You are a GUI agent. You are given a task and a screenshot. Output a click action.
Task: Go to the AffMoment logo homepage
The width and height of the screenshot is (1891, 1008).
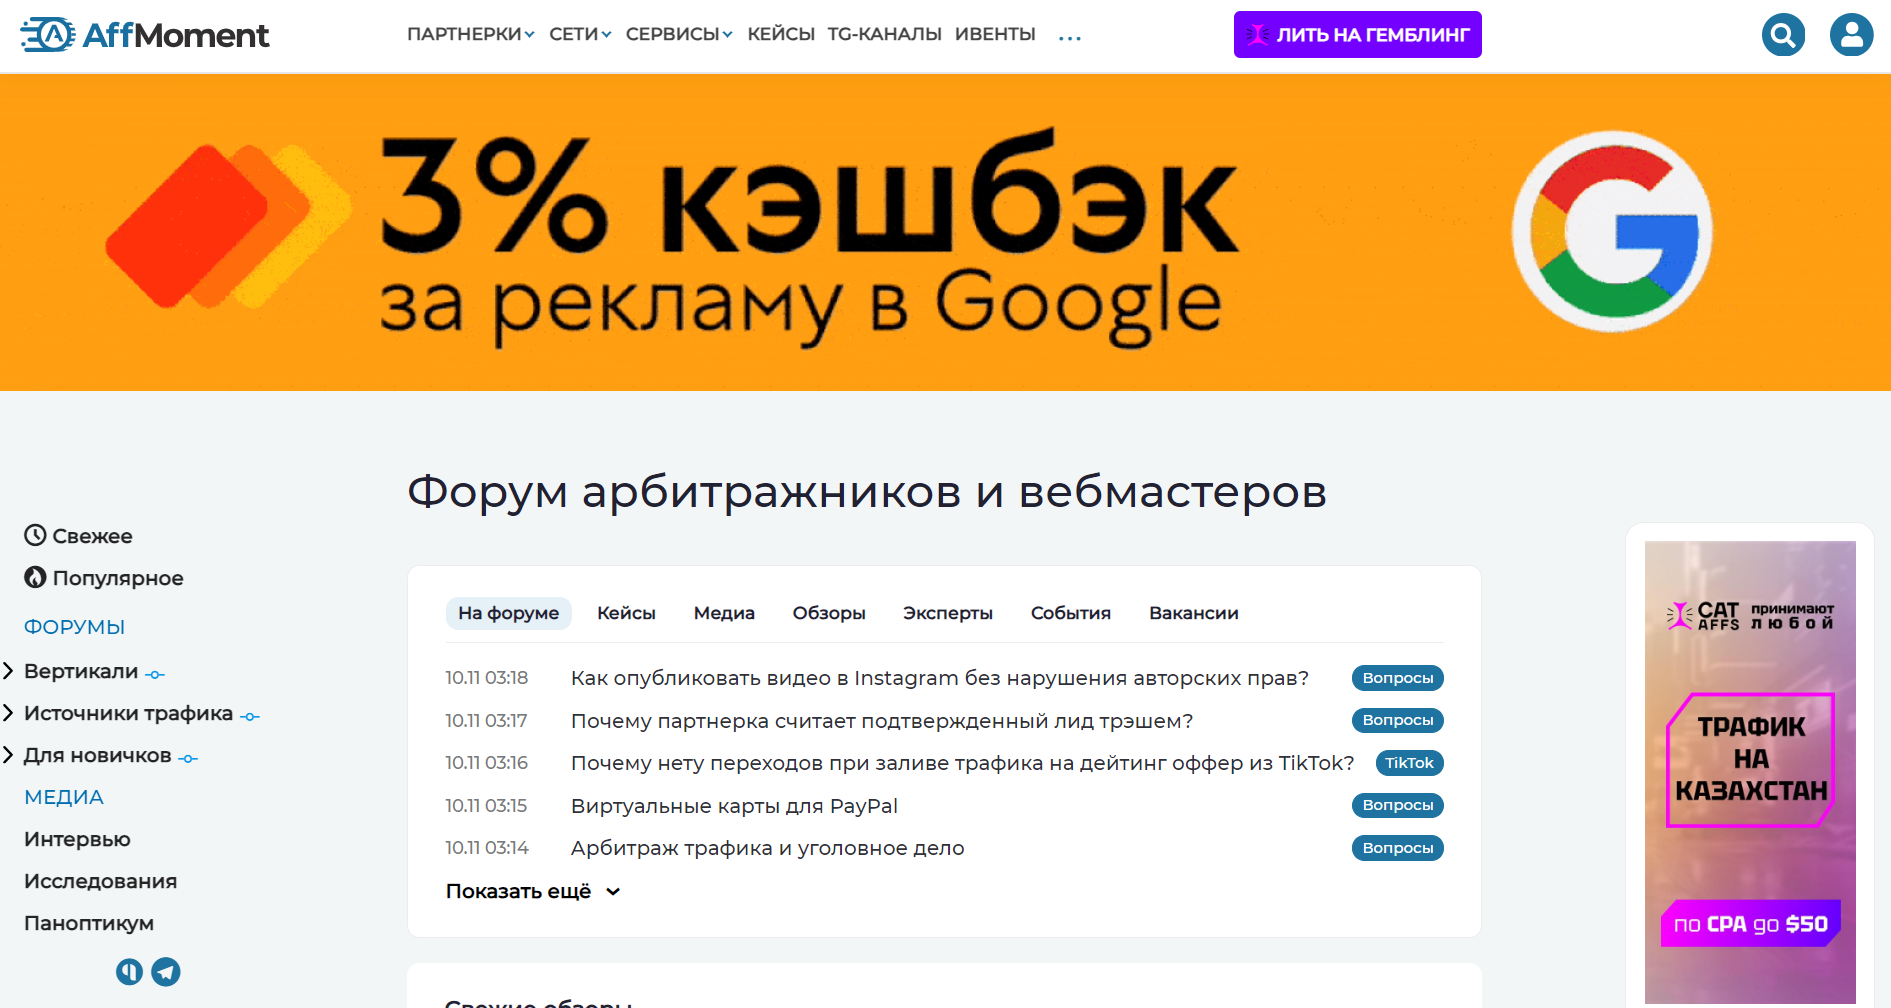point(145,35)
